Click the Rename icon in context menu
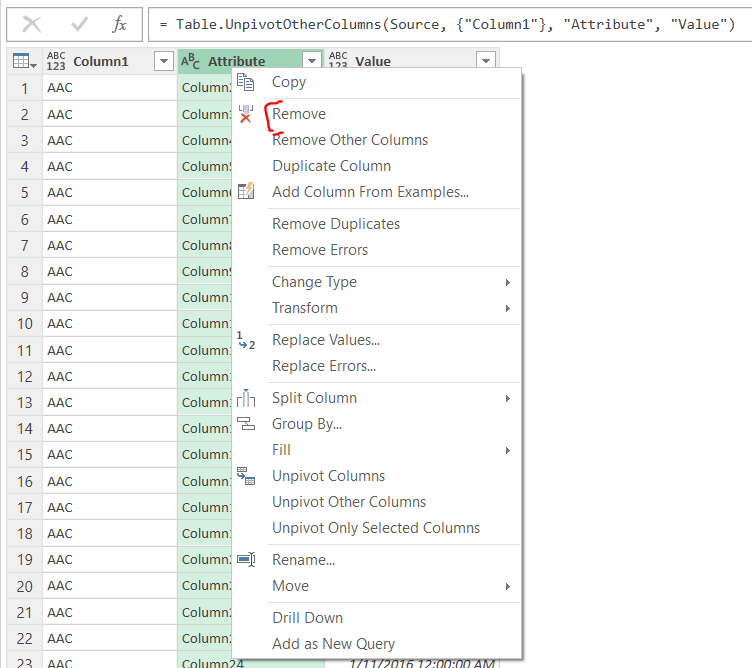This screenshot has width=752, height=668. tap(246, 560)
